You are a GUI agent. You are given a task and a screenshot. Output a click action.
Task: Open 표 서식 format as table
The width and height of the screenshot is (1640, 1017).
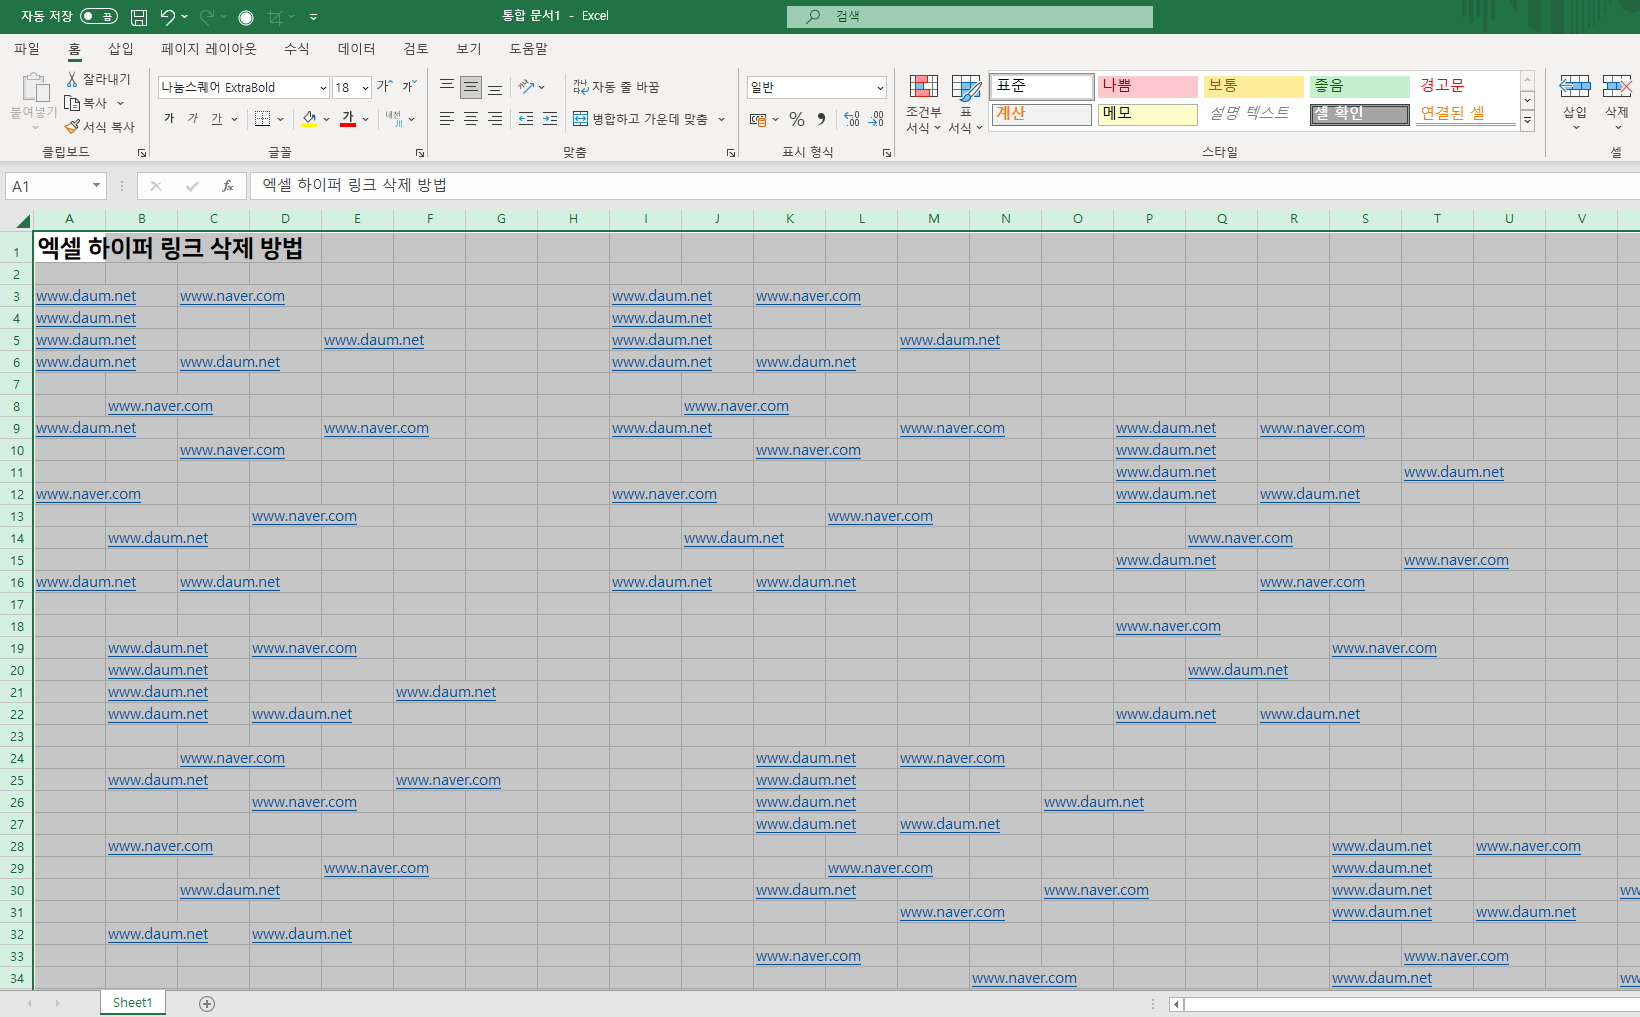[x=966, y=103]
